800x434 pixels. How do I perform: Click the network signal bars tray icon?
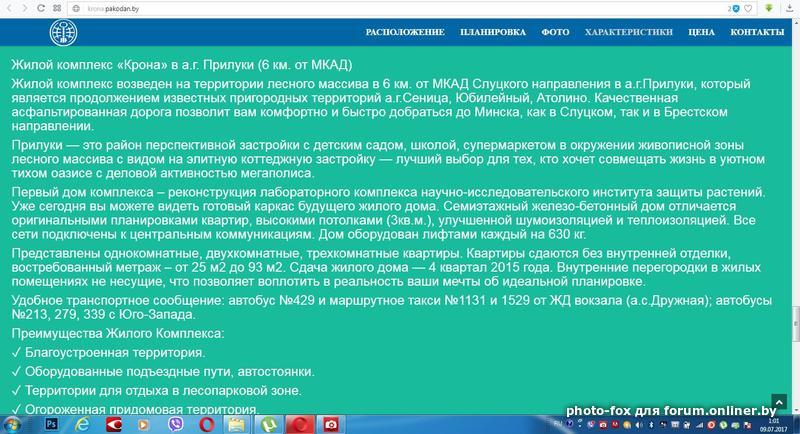coord(699,425)
